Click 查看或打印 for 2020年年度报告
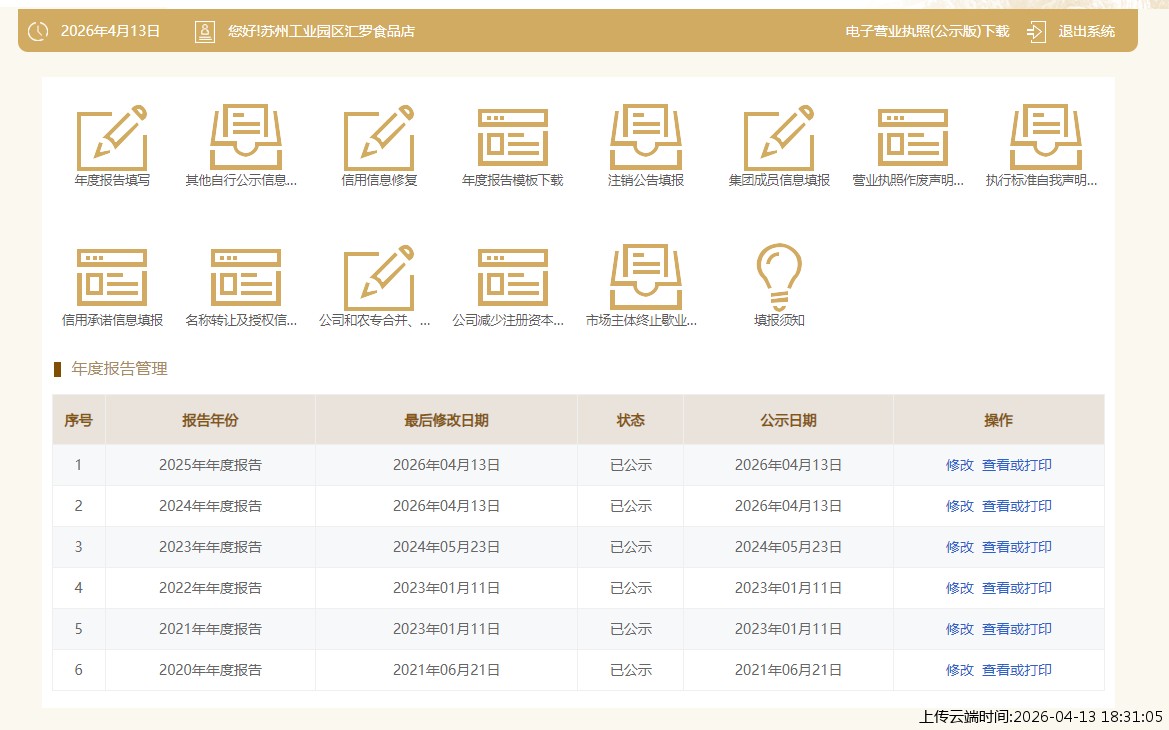This screenshot has height=730, width=1169. click(x=1016, y=670)
